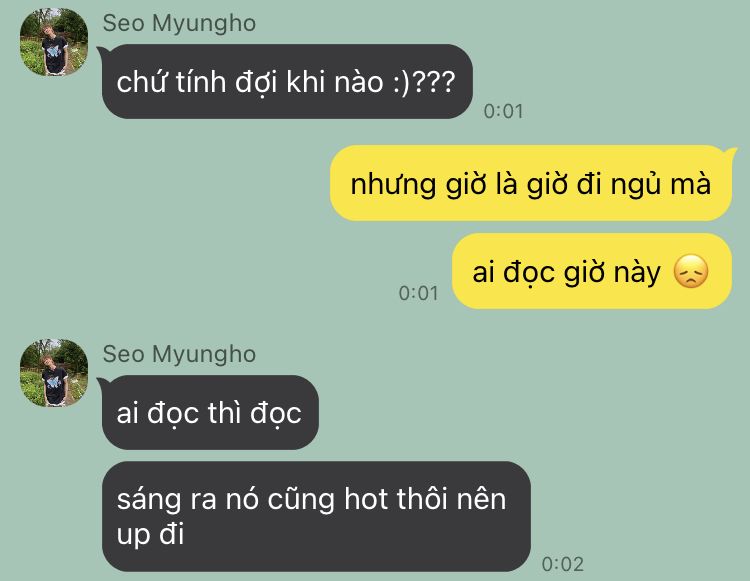Click the tail of the first gray bubble
750x581 pixels.
[102, 52]
